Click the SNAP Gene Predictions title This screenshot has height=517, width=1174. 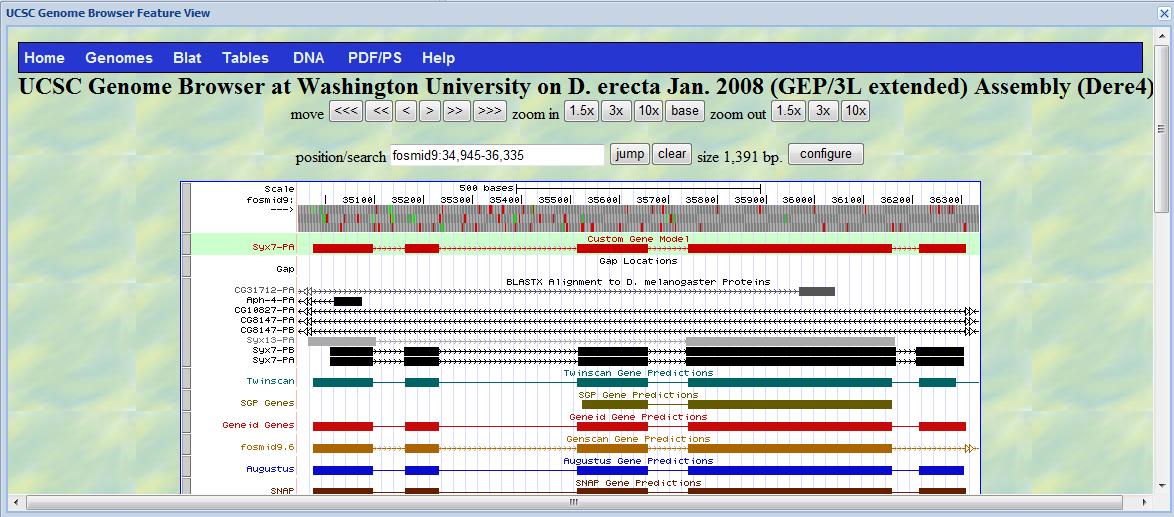tap(639, 483)
